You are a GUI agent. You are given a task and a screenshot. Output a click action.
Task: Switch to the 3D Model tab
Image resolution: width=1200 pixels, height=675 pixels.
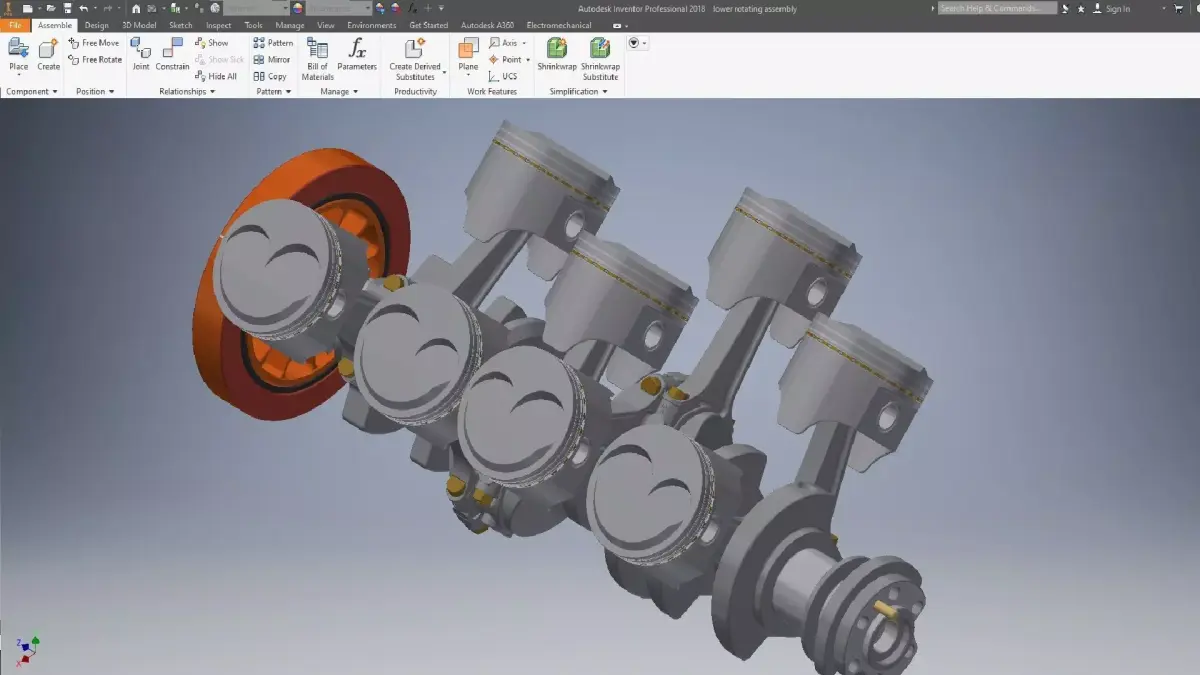[140, 25]
